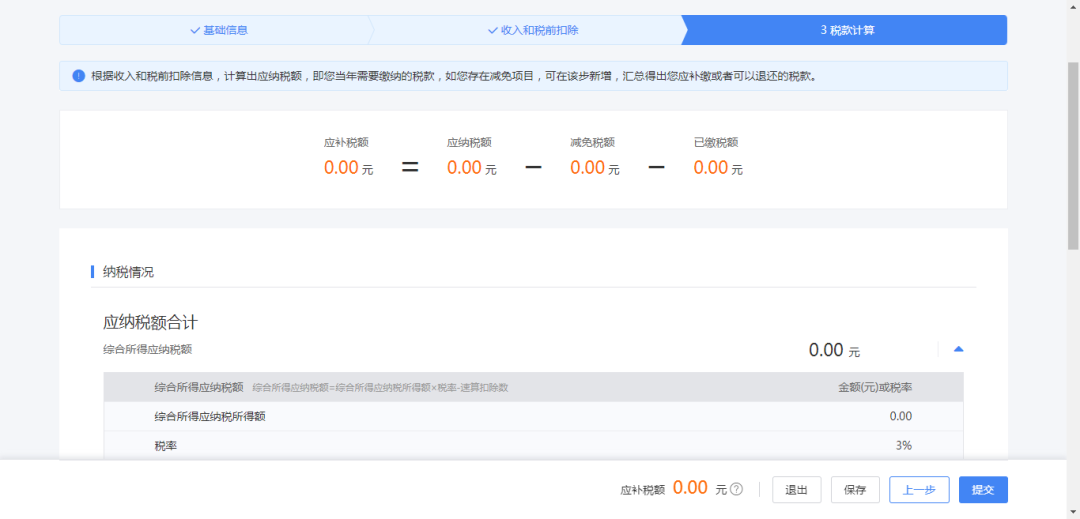This screenshot has height=519, width=1080.
Task: Click the 保存 button
Action: [x=855, y=489]
